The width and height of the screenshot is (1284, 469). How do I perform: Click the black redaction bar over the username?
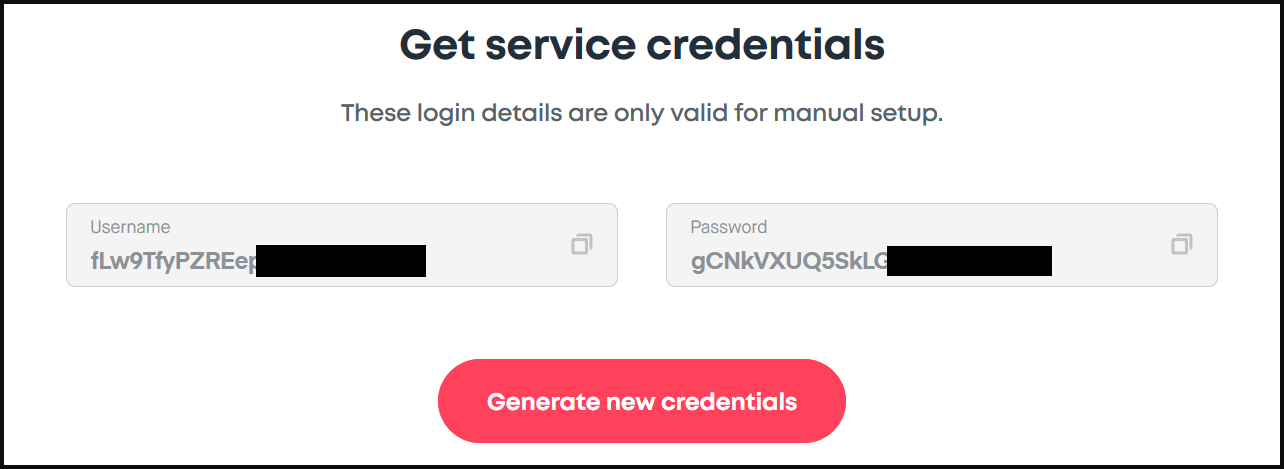point(341,260)
